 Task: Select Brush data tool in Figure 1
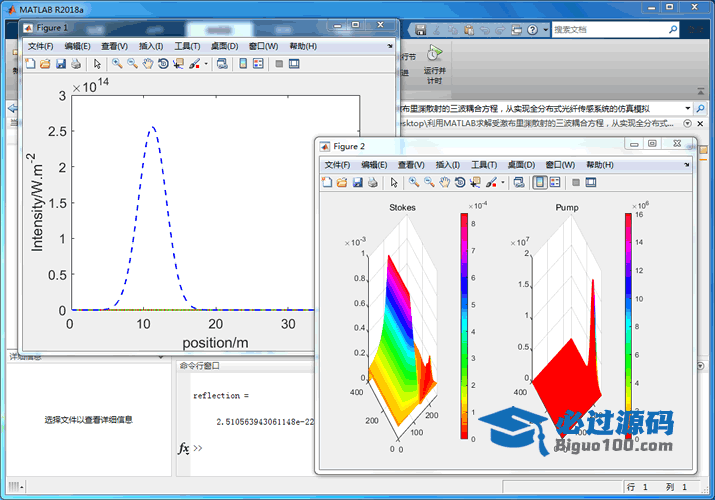[x=195, y=64]
